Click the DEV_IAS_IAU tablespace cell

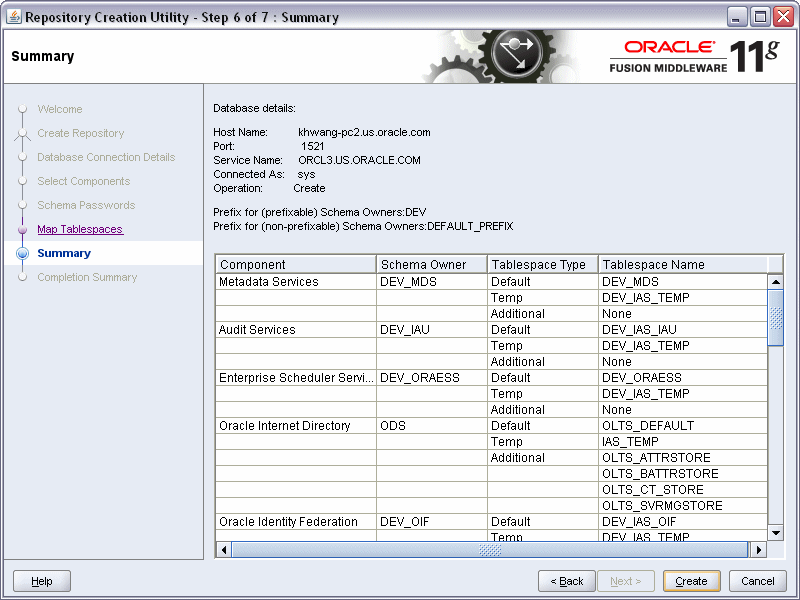click(x=683, y=330)
